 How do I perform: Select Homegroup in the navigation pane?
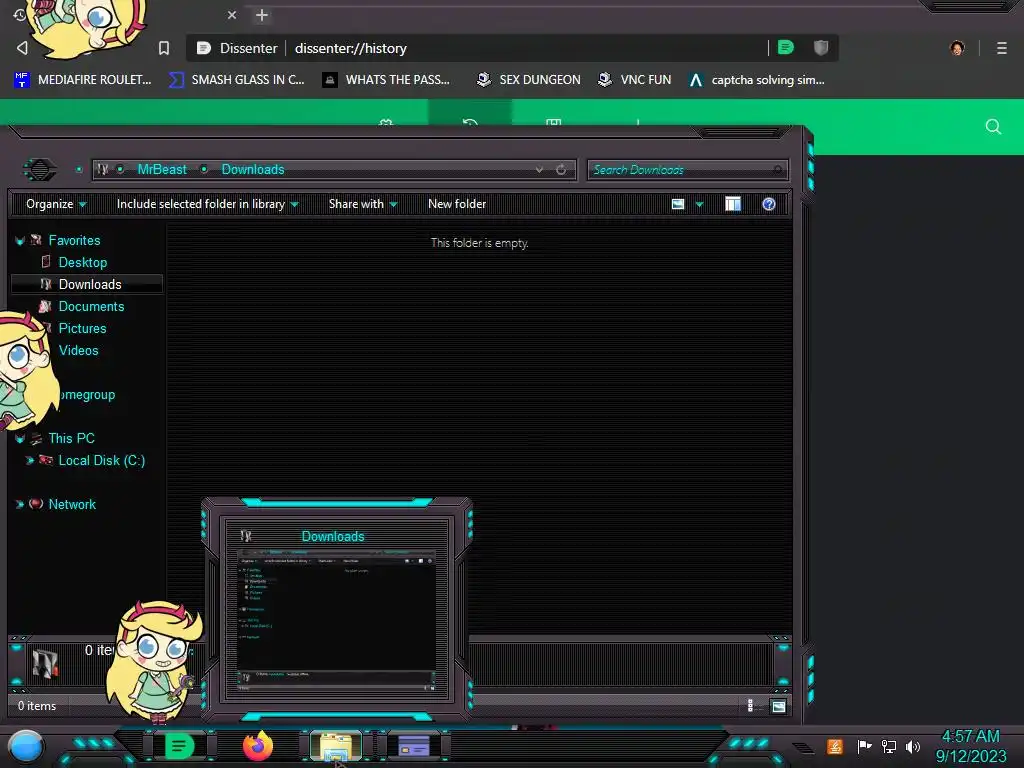pos(88,394)
